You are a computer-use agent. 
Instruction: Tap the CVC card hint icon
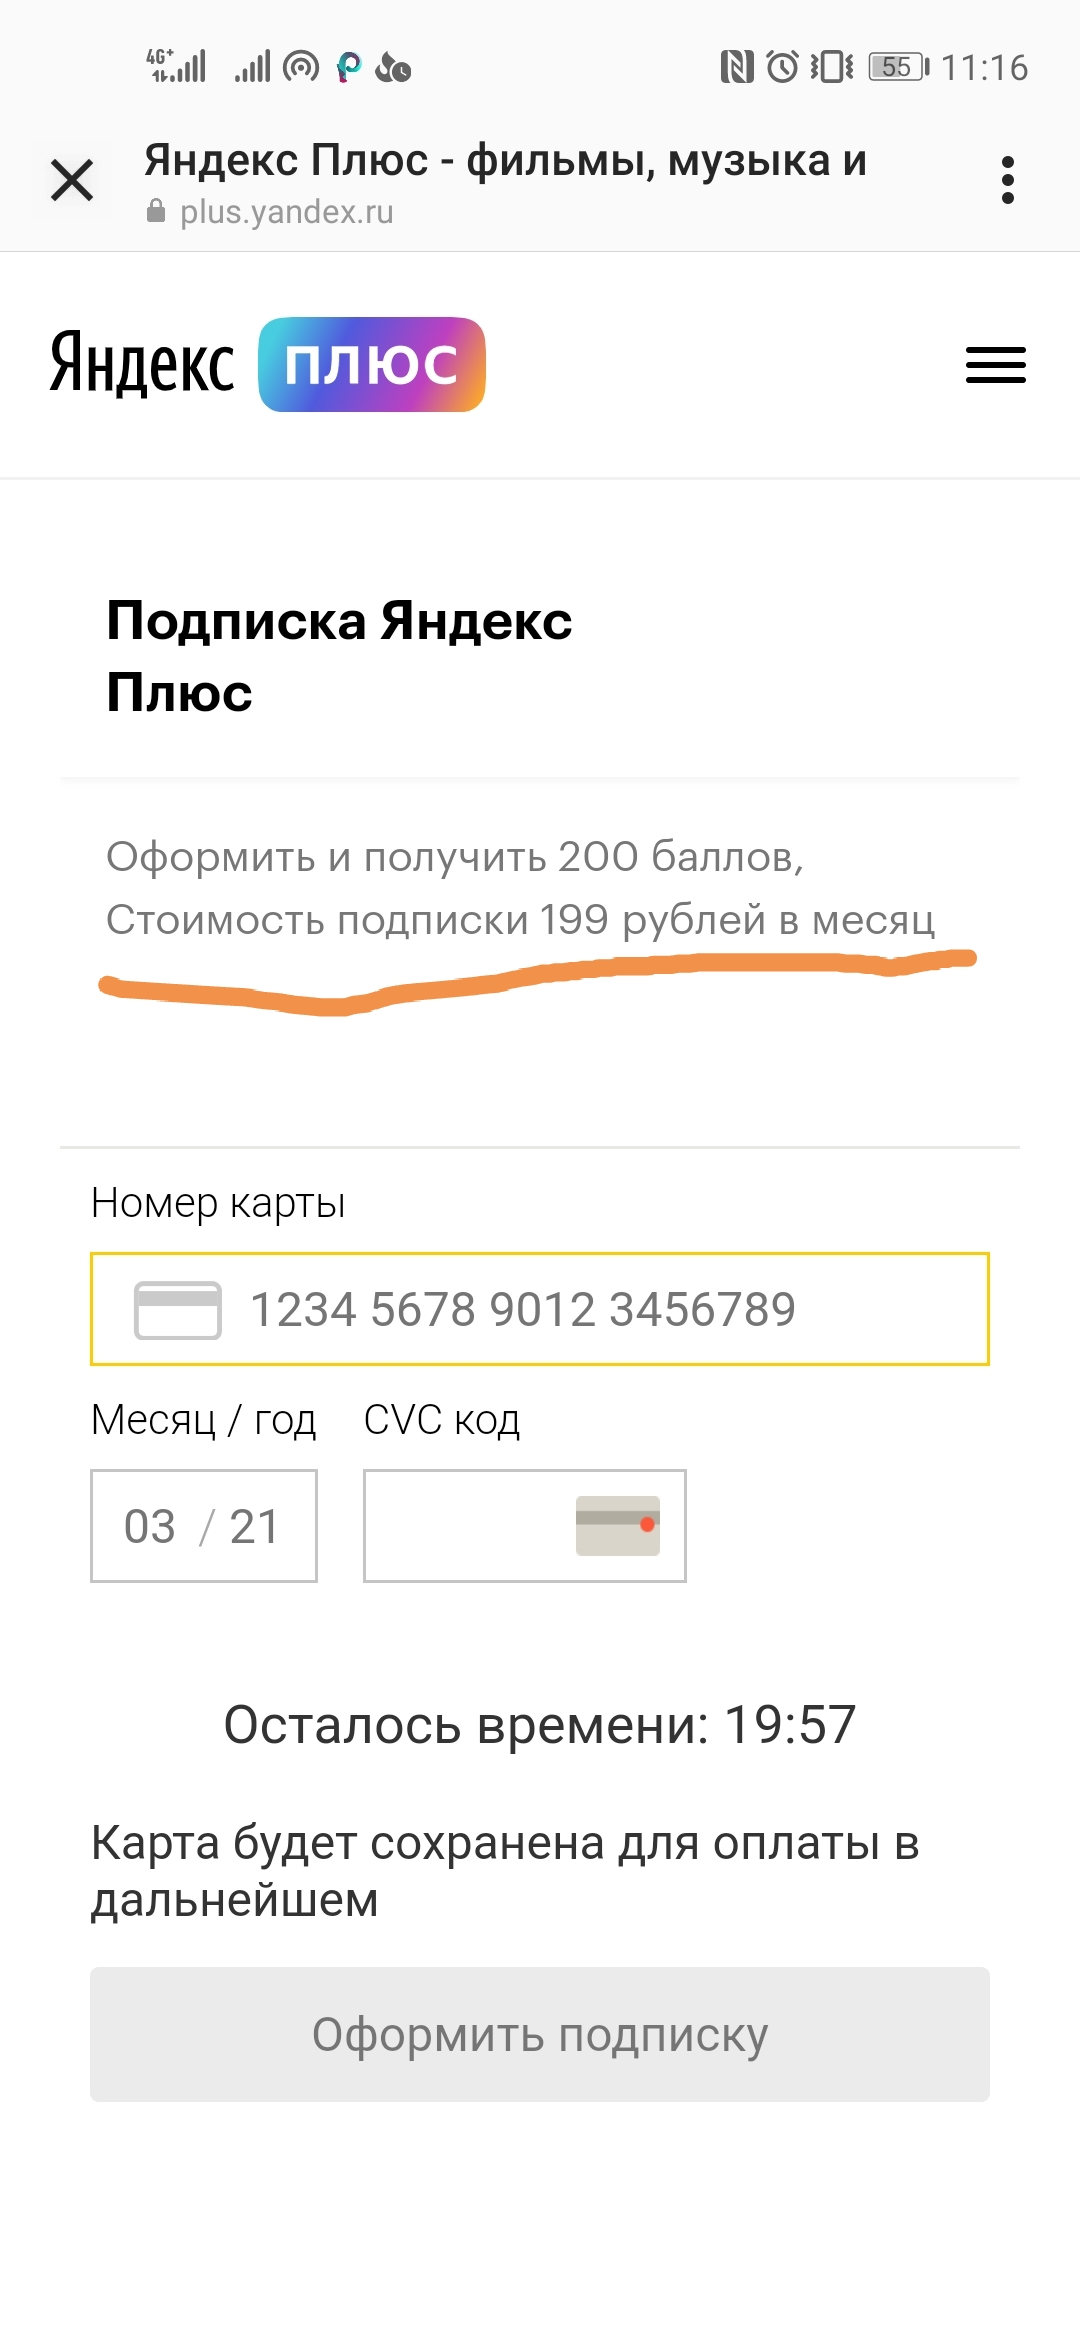click(618, 1525)
